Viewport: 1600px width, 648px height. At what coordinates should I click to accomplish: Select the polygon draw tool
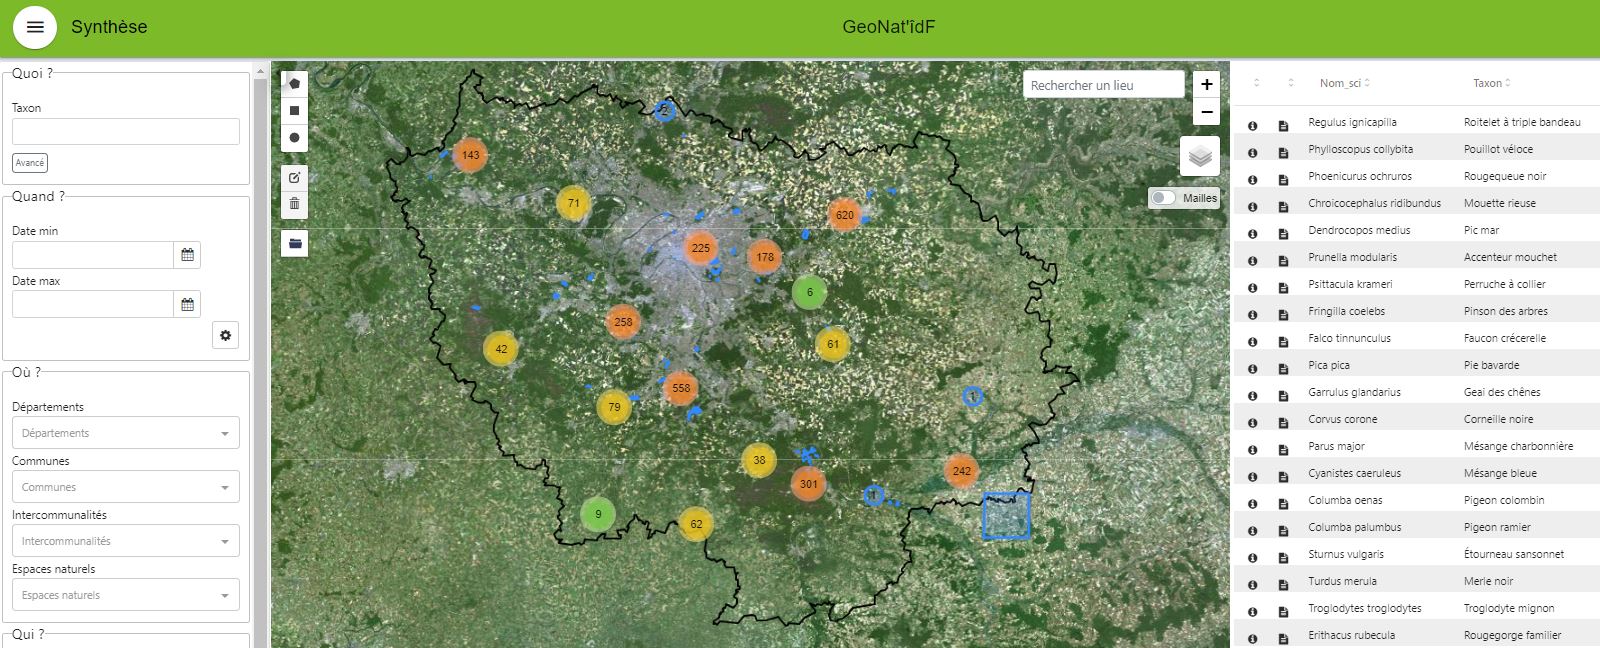point(294,84)
